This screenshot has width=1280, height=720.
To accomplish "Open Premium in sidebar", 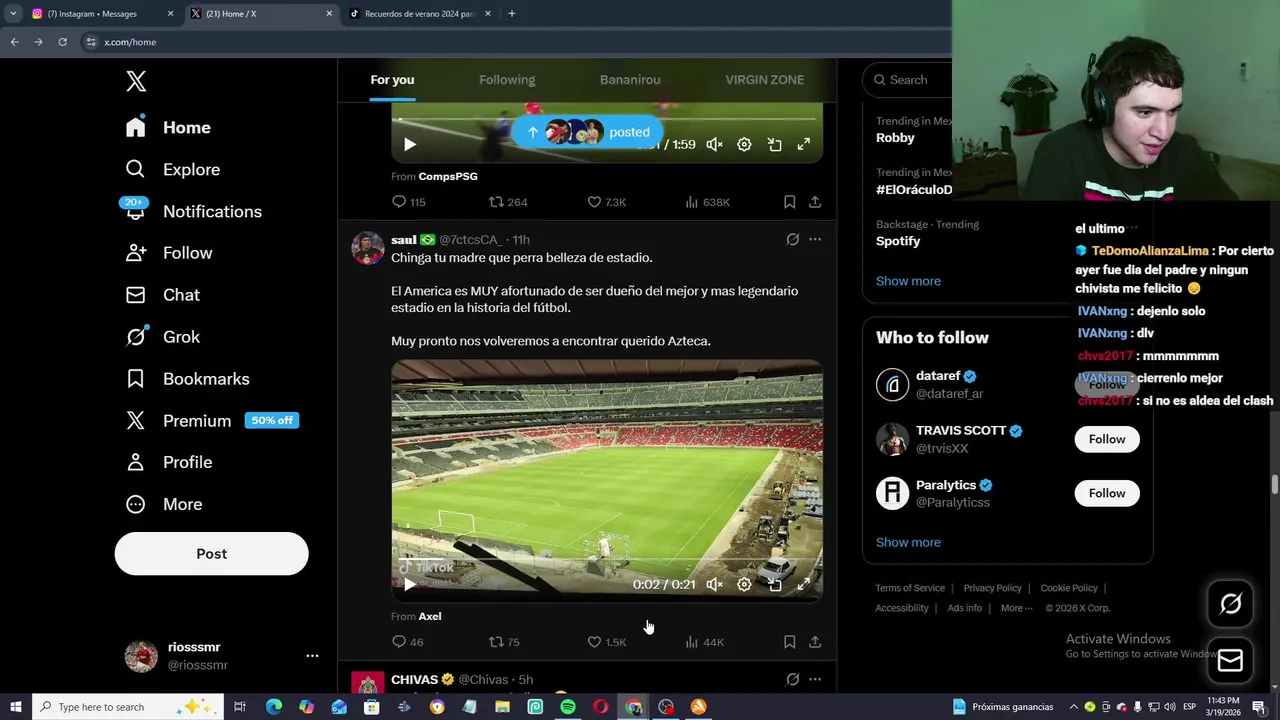I will tap(211, 421).
